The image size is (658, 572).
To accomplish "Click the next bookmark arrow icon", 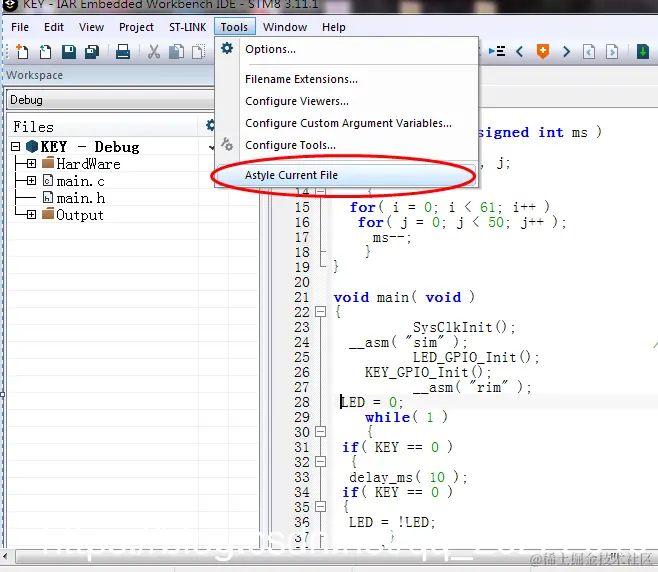I will (567, 52).
